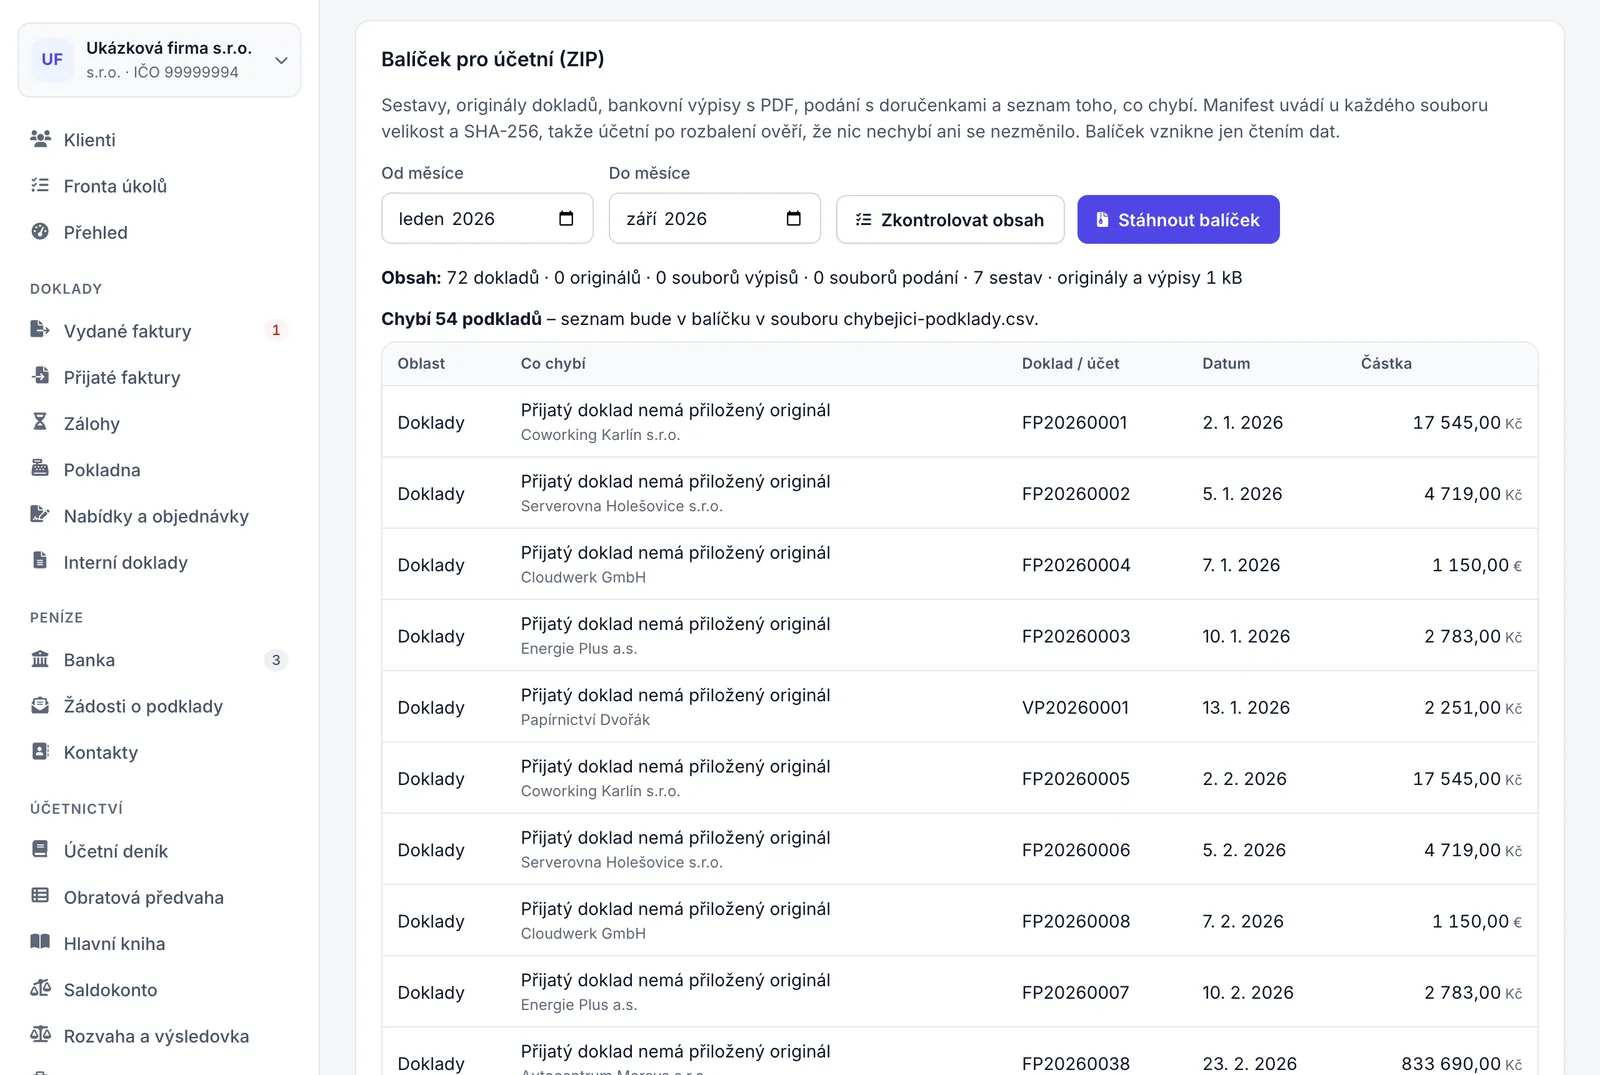Click the UF company avatar
Viewport: 1600px width, 1075px height.
coord(52,59)
